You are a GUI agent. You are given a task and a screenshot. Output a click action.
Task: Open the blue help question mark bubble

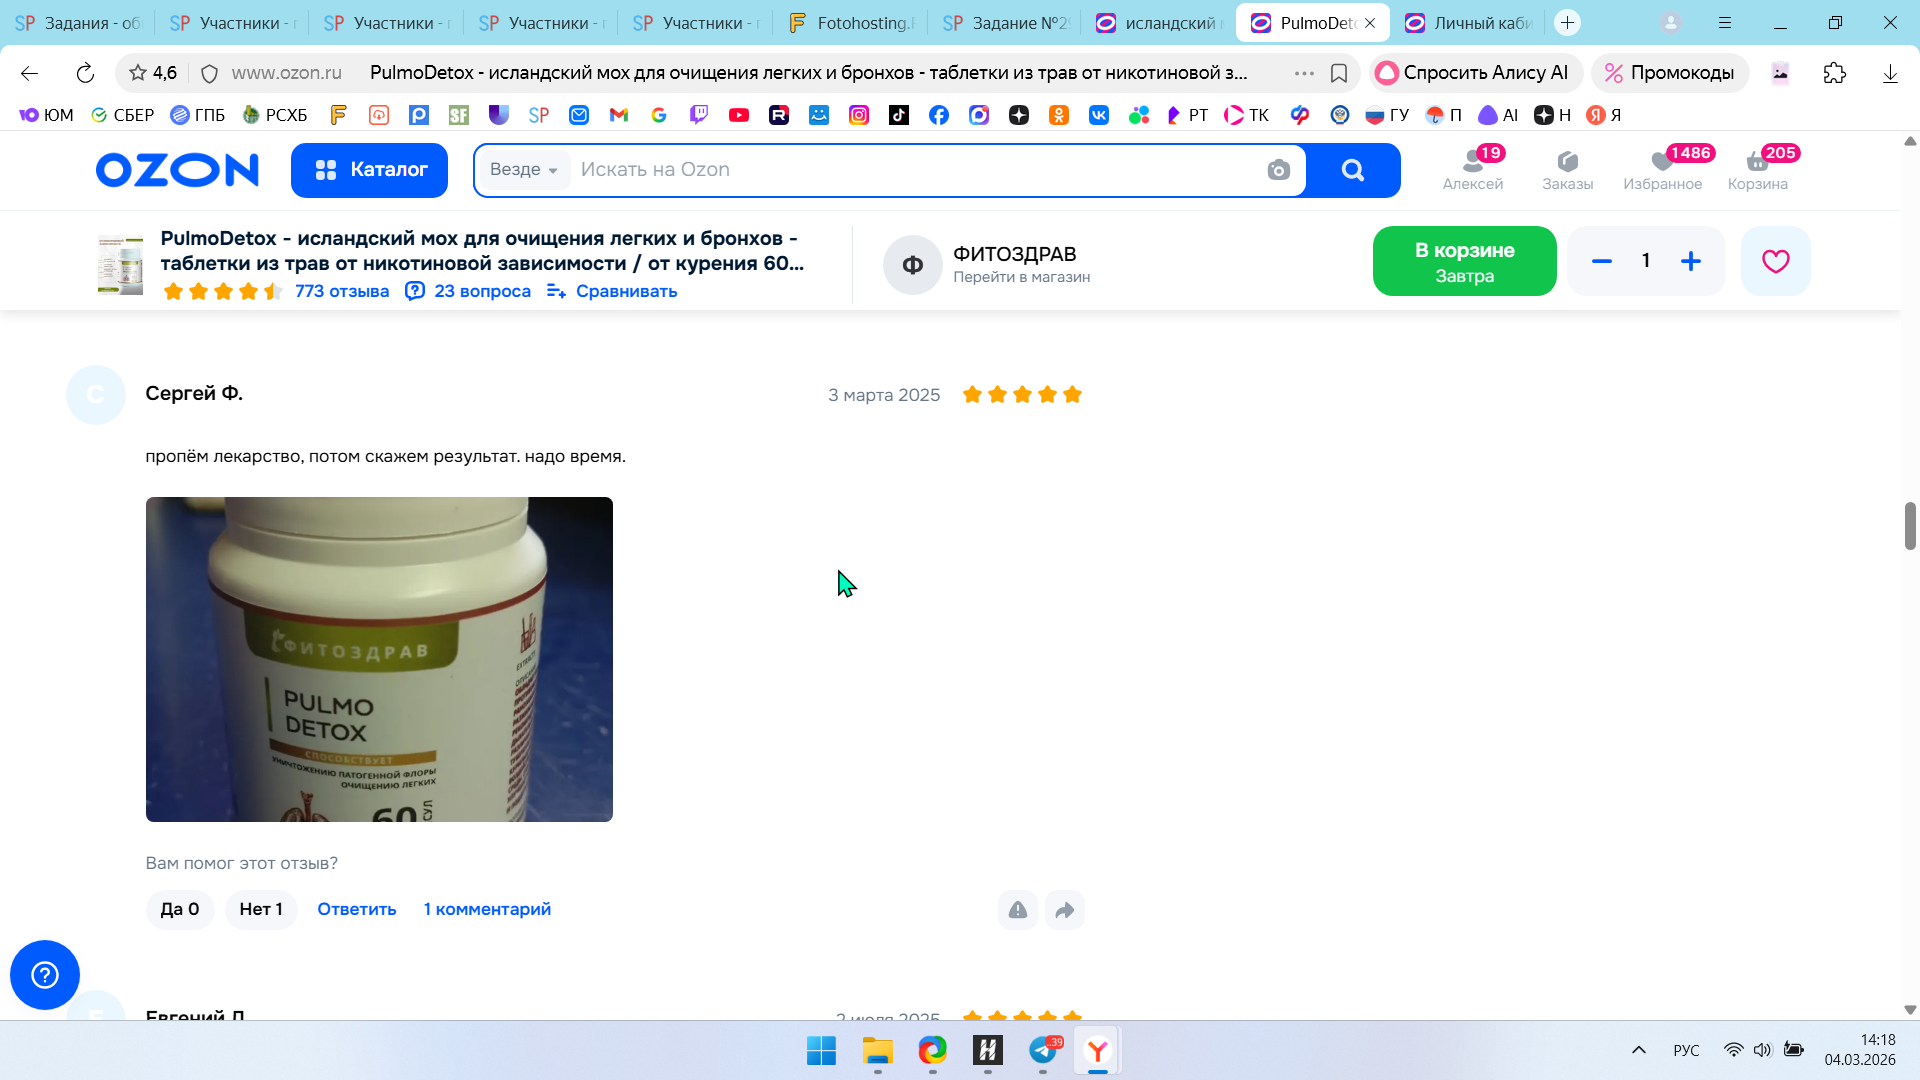coord(45,975)
